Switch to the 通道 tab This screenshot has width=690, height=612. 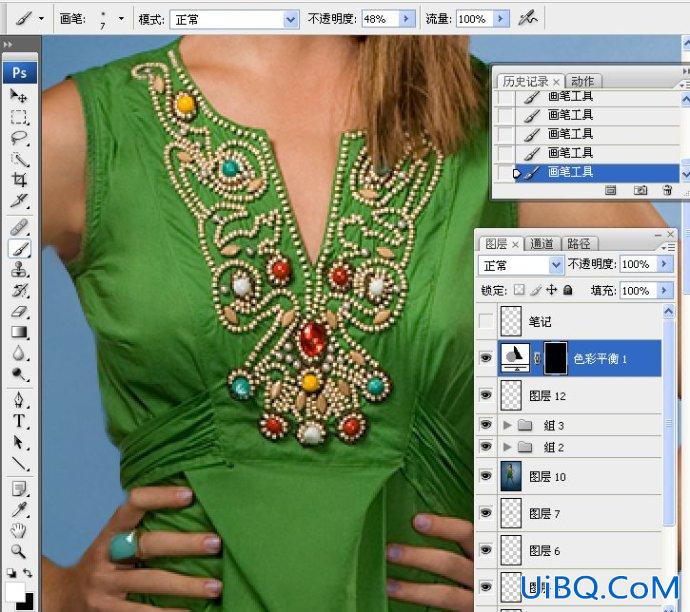542,243
